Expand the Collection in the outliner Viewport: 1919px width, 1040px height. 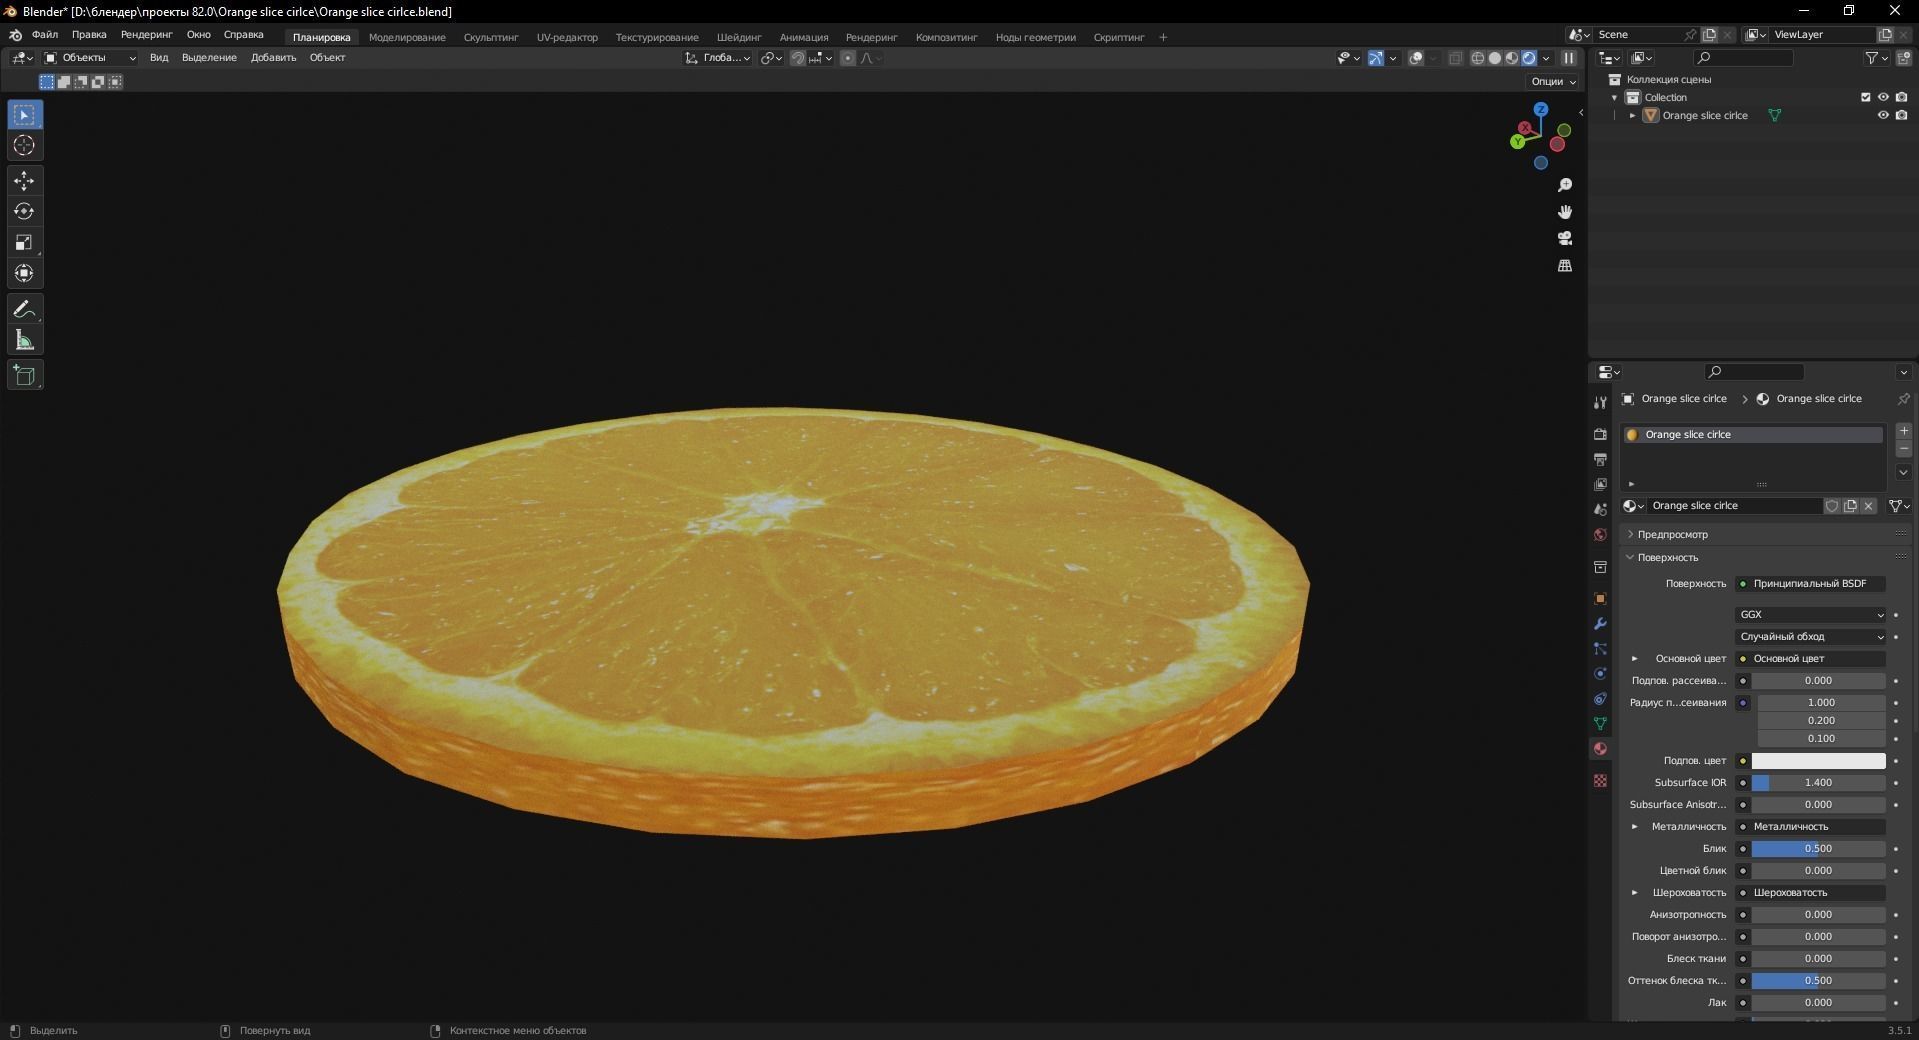click(1614, 97)
